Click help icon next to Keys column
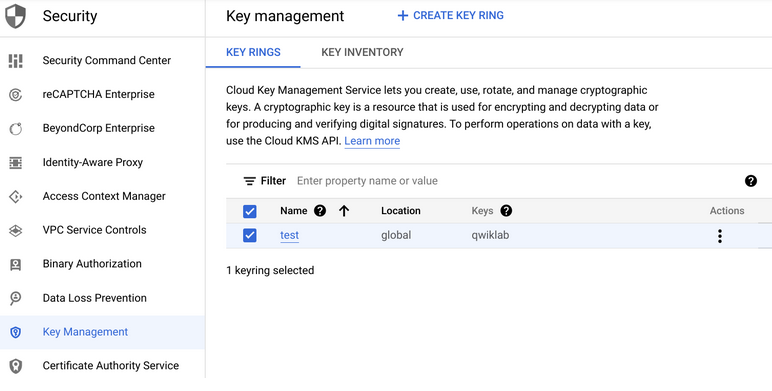Screen dimensions: 772x391 click(x=506, y=211)
